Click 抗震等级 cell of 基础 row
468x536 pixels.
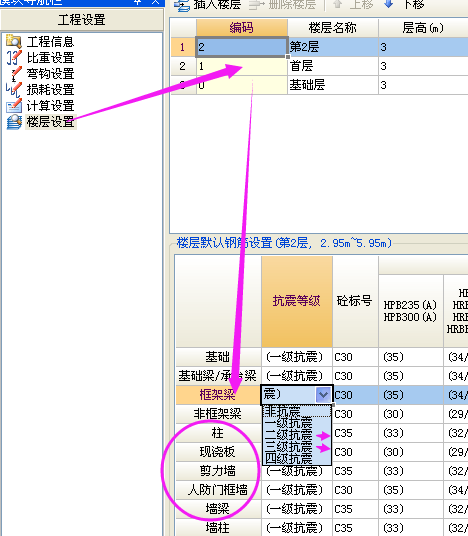297,357
